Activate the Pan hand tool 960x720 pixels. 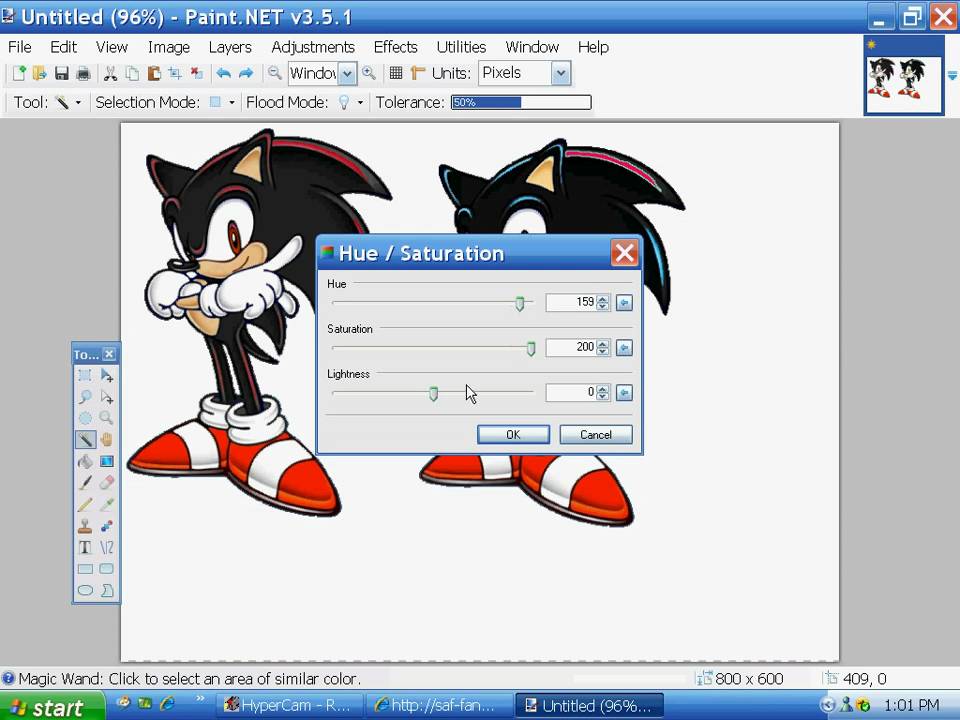(107, 440)
